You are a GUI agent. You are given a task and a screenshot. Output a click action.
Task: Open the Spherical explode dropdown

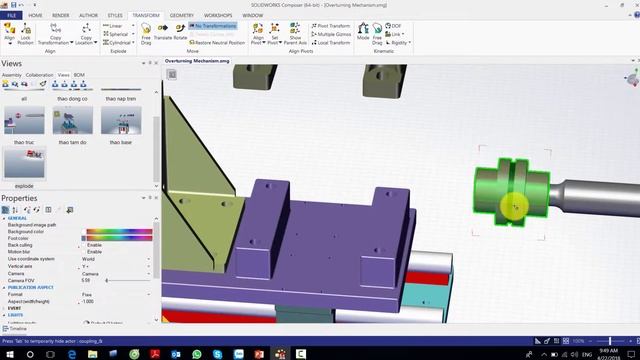[133, 34]
